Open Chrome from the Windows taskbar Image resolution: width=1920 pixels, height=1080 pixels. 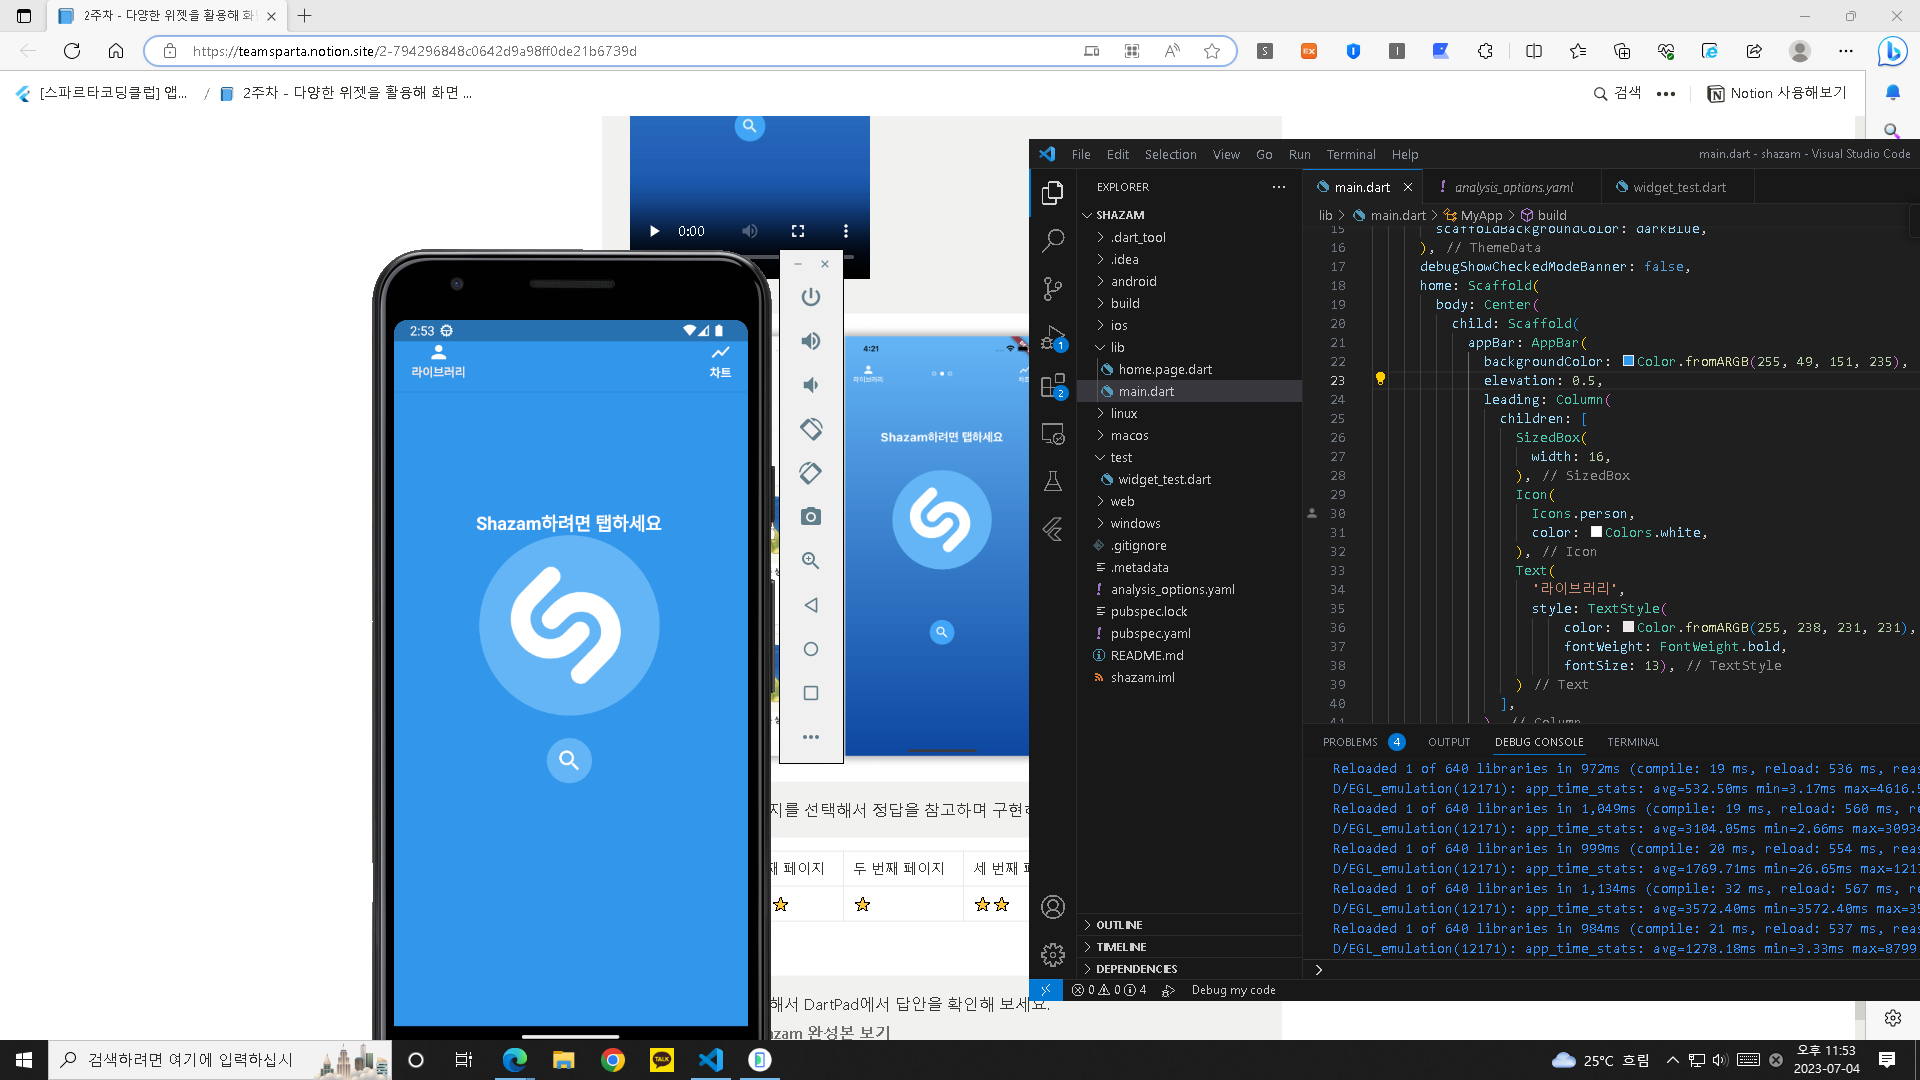tap(613, 1060)
